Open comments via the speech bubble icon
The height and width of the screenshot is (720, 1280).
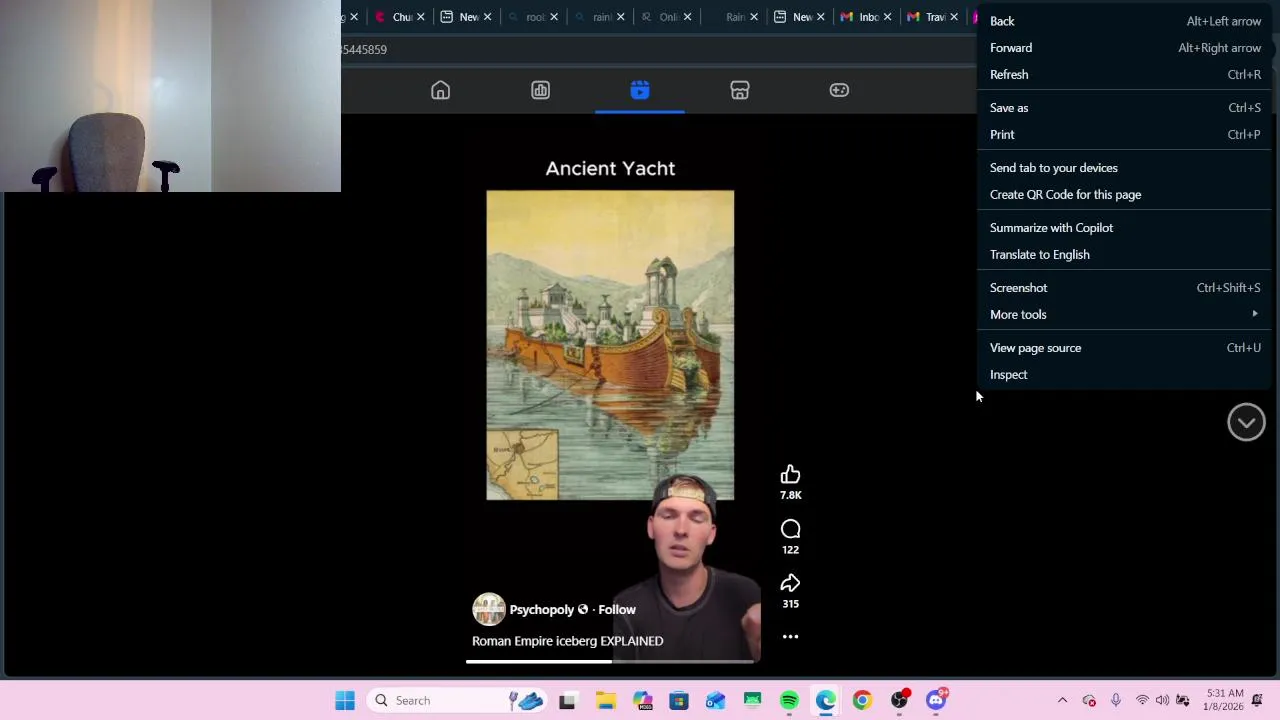(790, 529)
